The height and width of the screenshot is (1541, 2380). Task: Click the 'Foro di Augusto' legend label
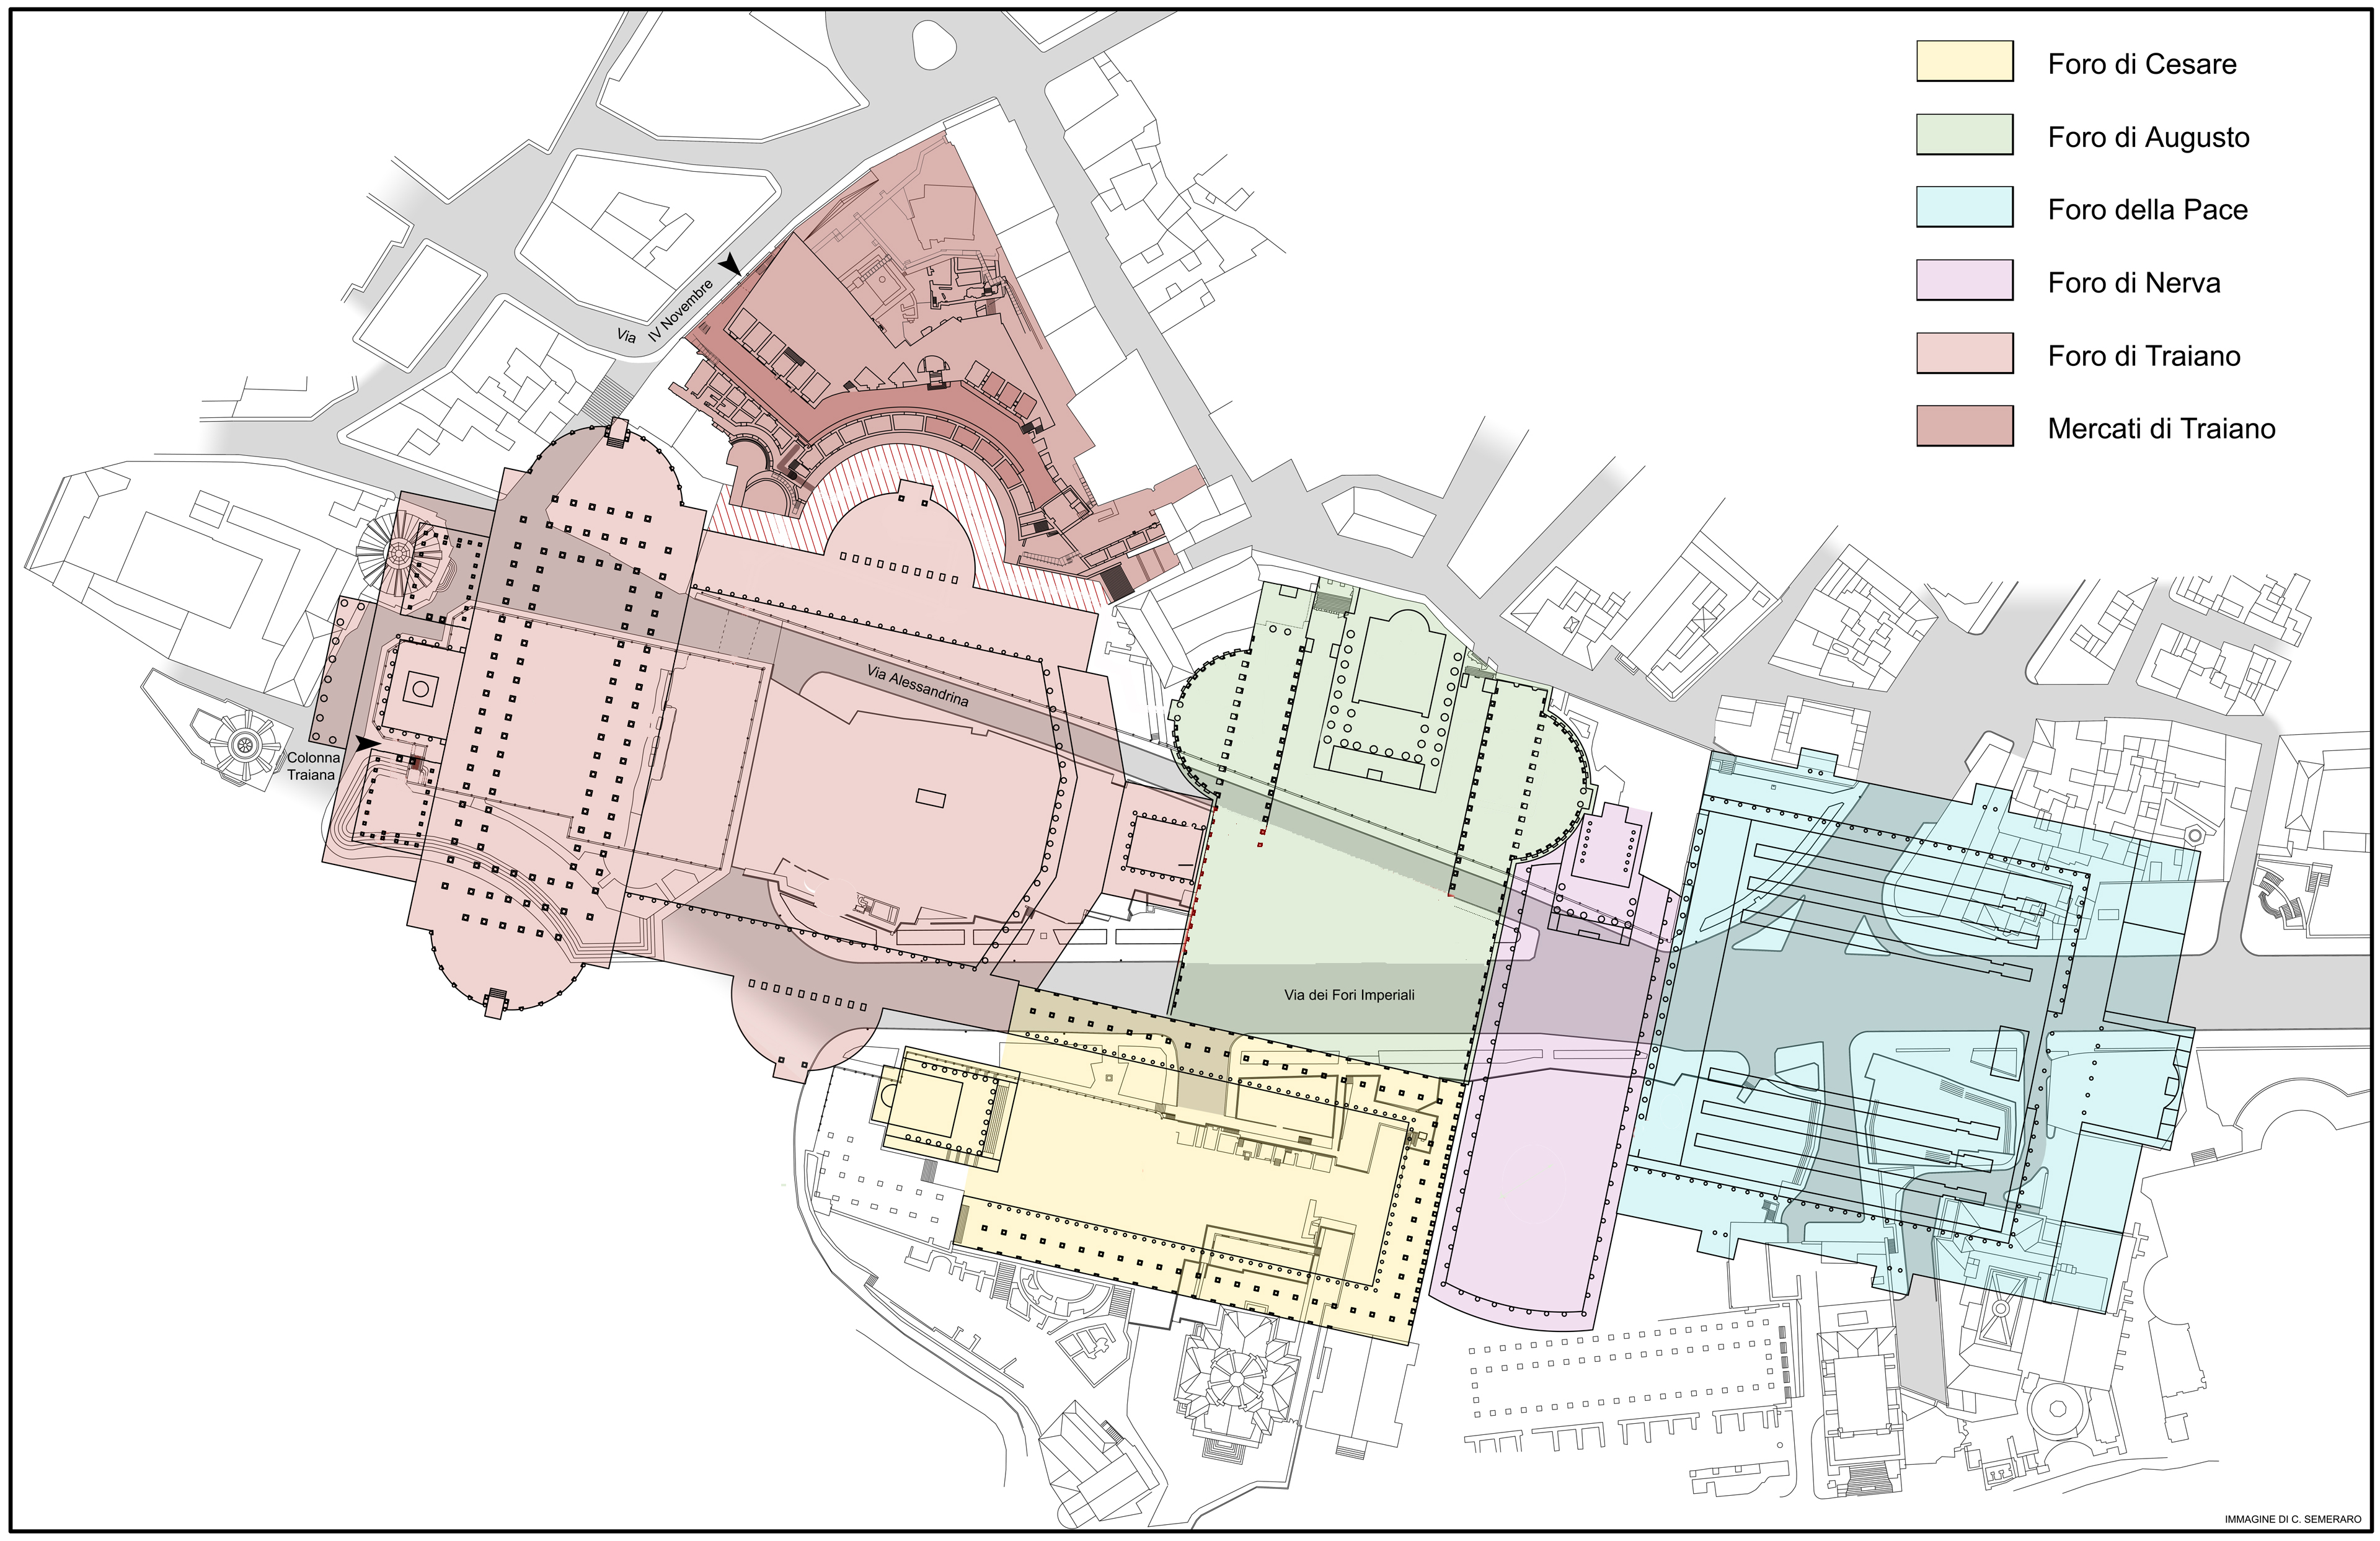pyautogui.click(x=2148, y=137)
